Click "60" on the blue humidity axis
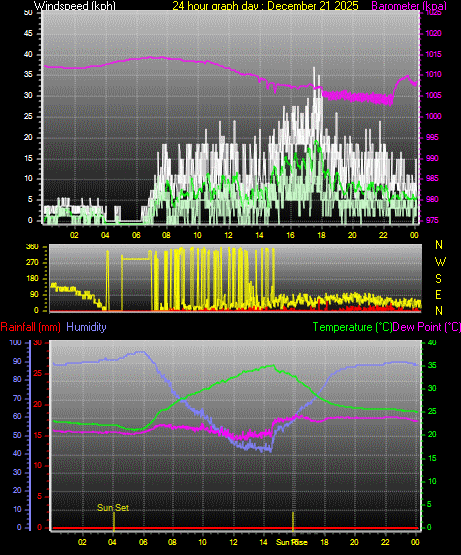 (x=17, y=417)
